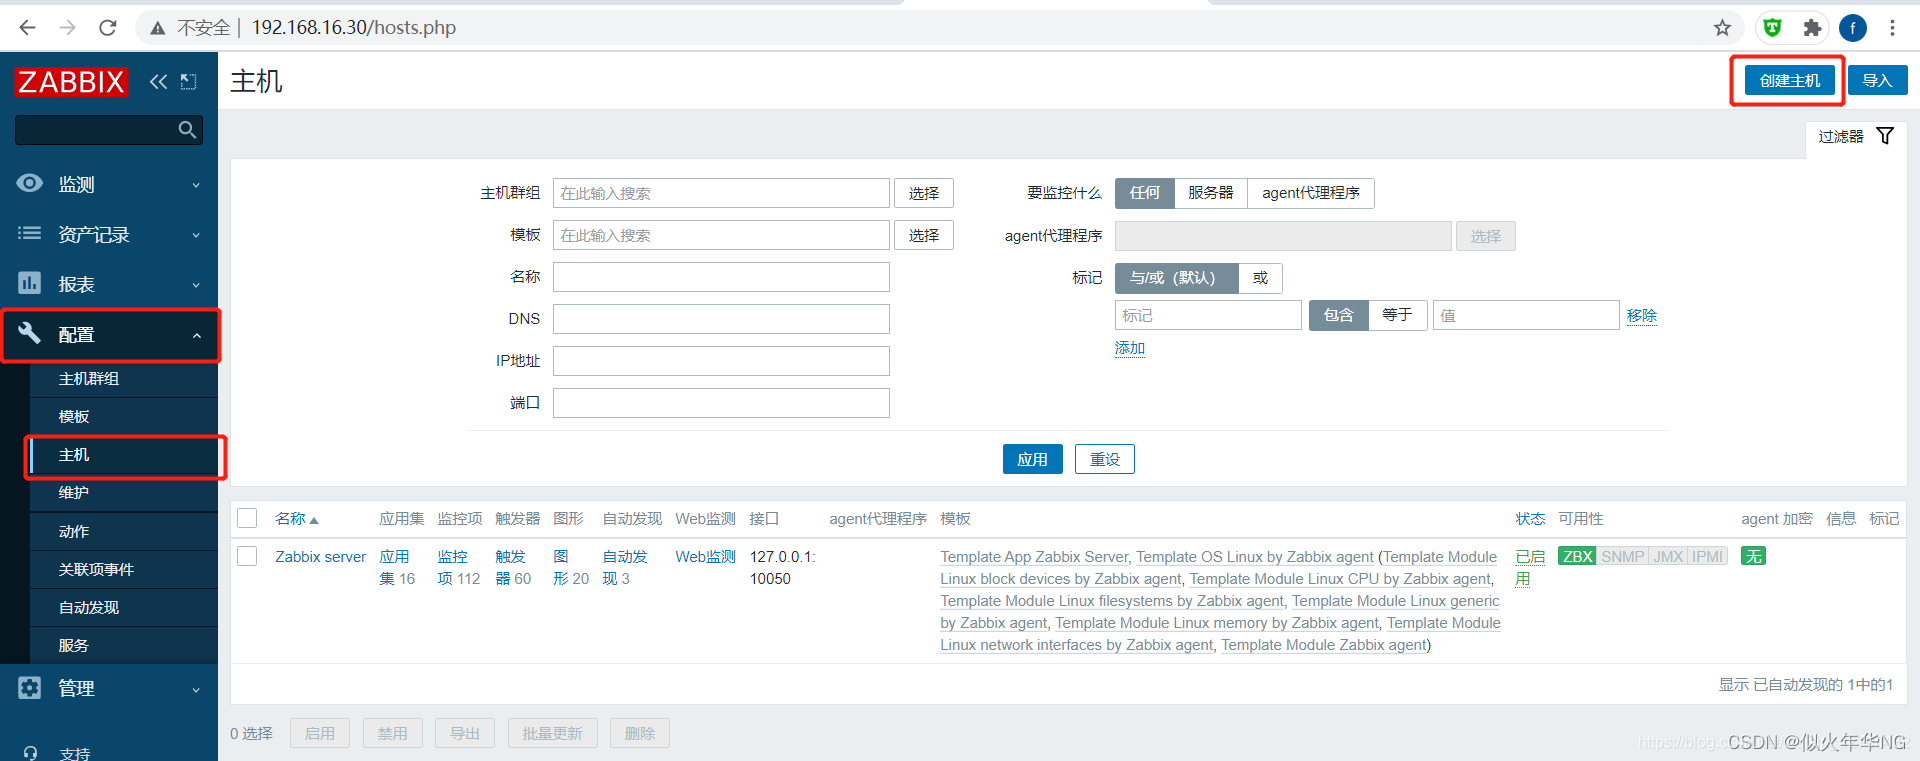The height and width of the screenshot is (761, 1920).
Task: Click the filter funnel icon
Action: (x=1885, y=136)
